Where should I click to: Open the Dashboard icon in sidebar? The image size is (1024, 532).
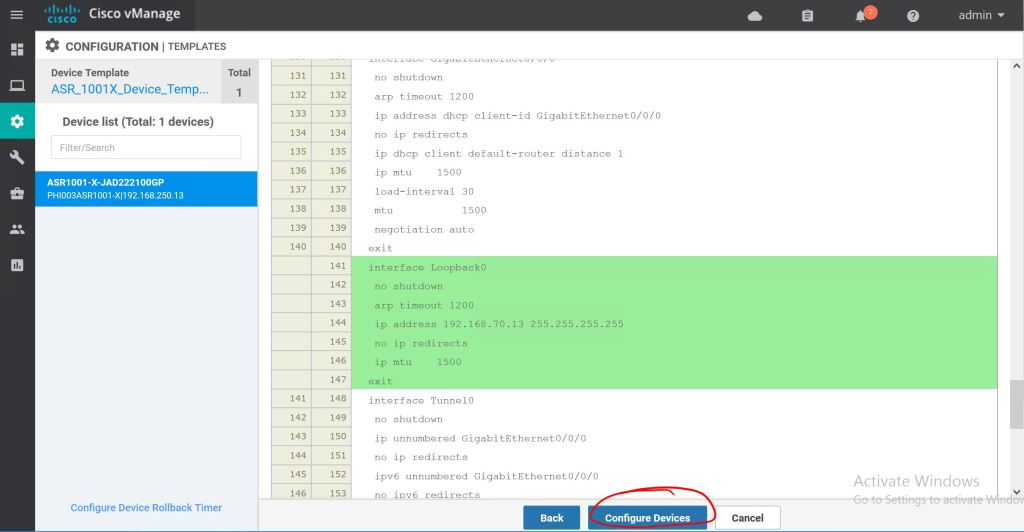tap(17, 49)
